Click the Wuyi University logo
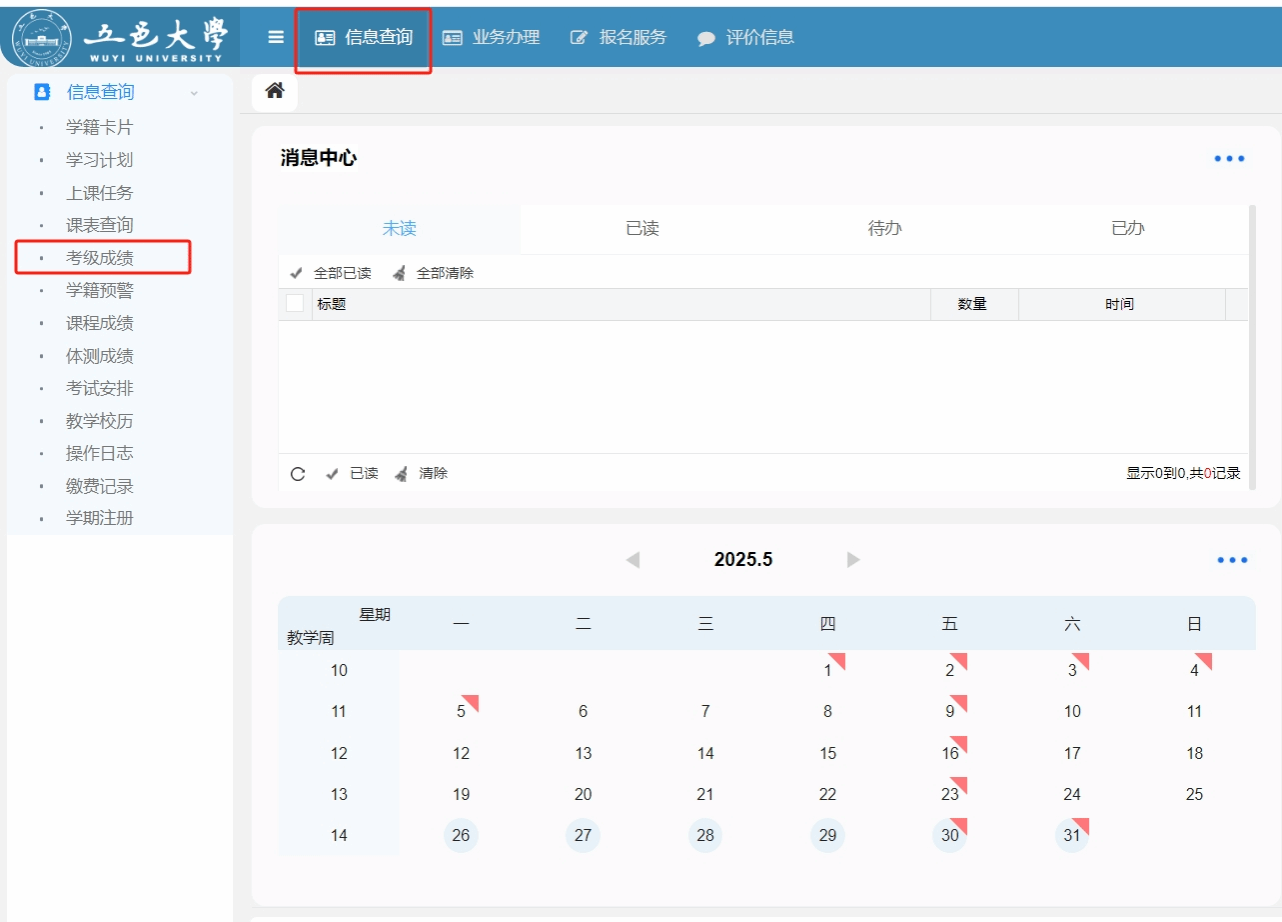Screen dimensions: 1282x922 tap(120, 36)
